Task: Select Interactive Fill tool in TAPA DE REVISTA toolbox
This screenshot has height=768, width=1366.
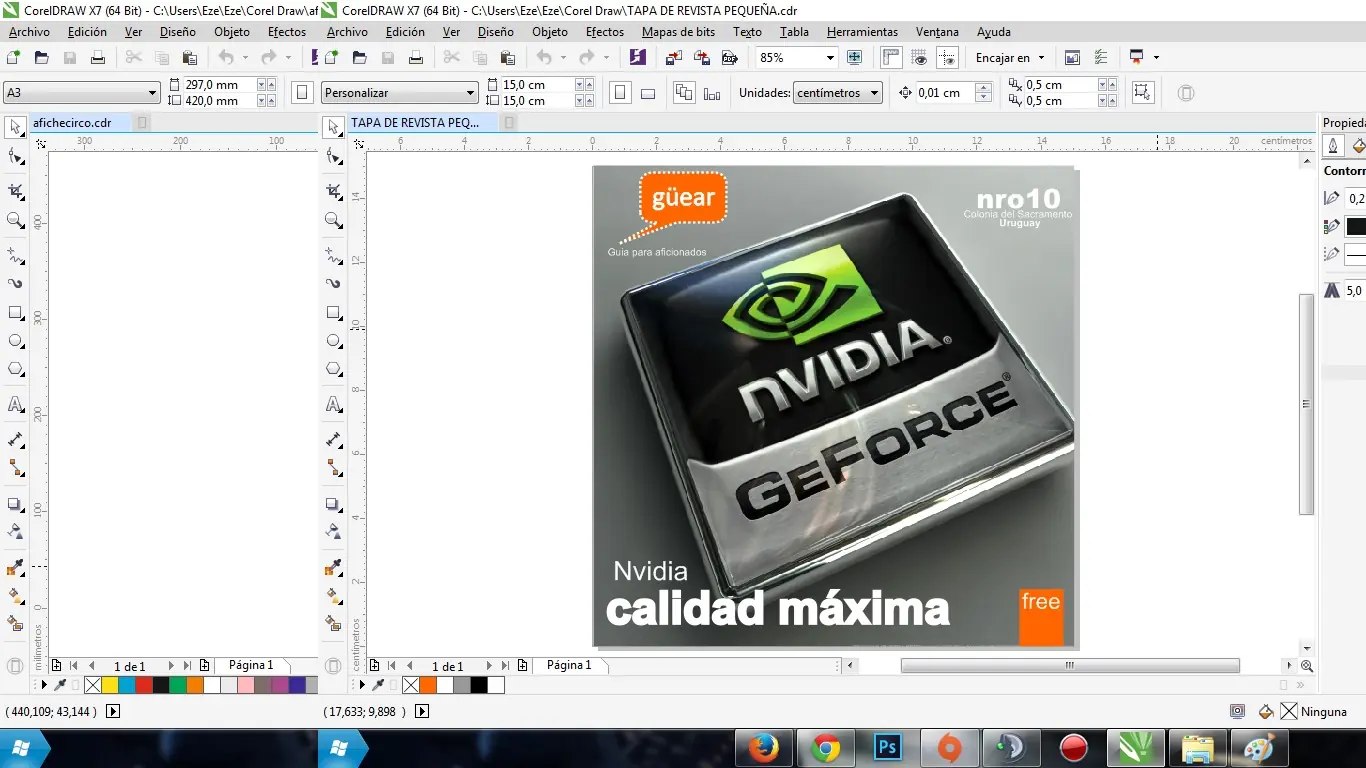Action: [x=334, y=596]
